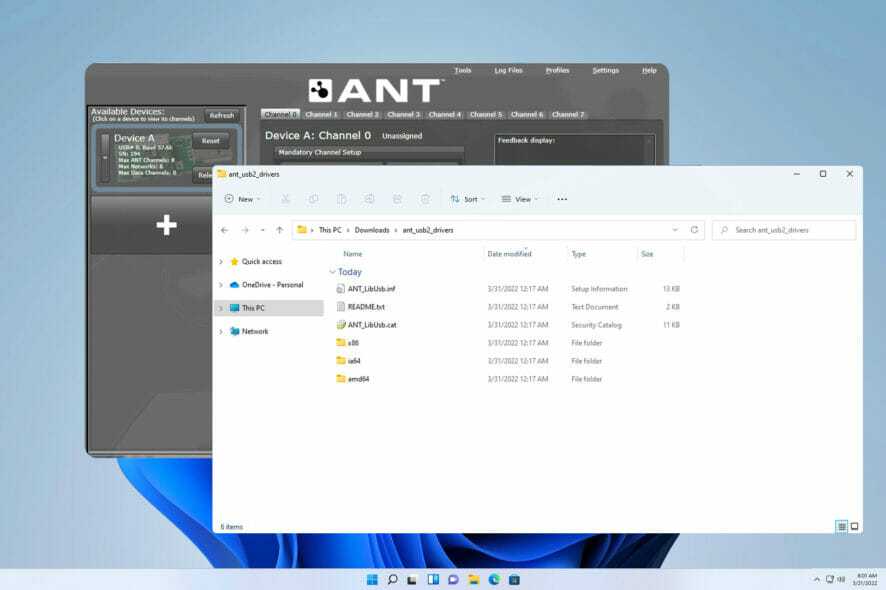Screen dimensions: 886x590
Task: Refresh the ant_usb2_drivers folder view
Action: (694, 229)
